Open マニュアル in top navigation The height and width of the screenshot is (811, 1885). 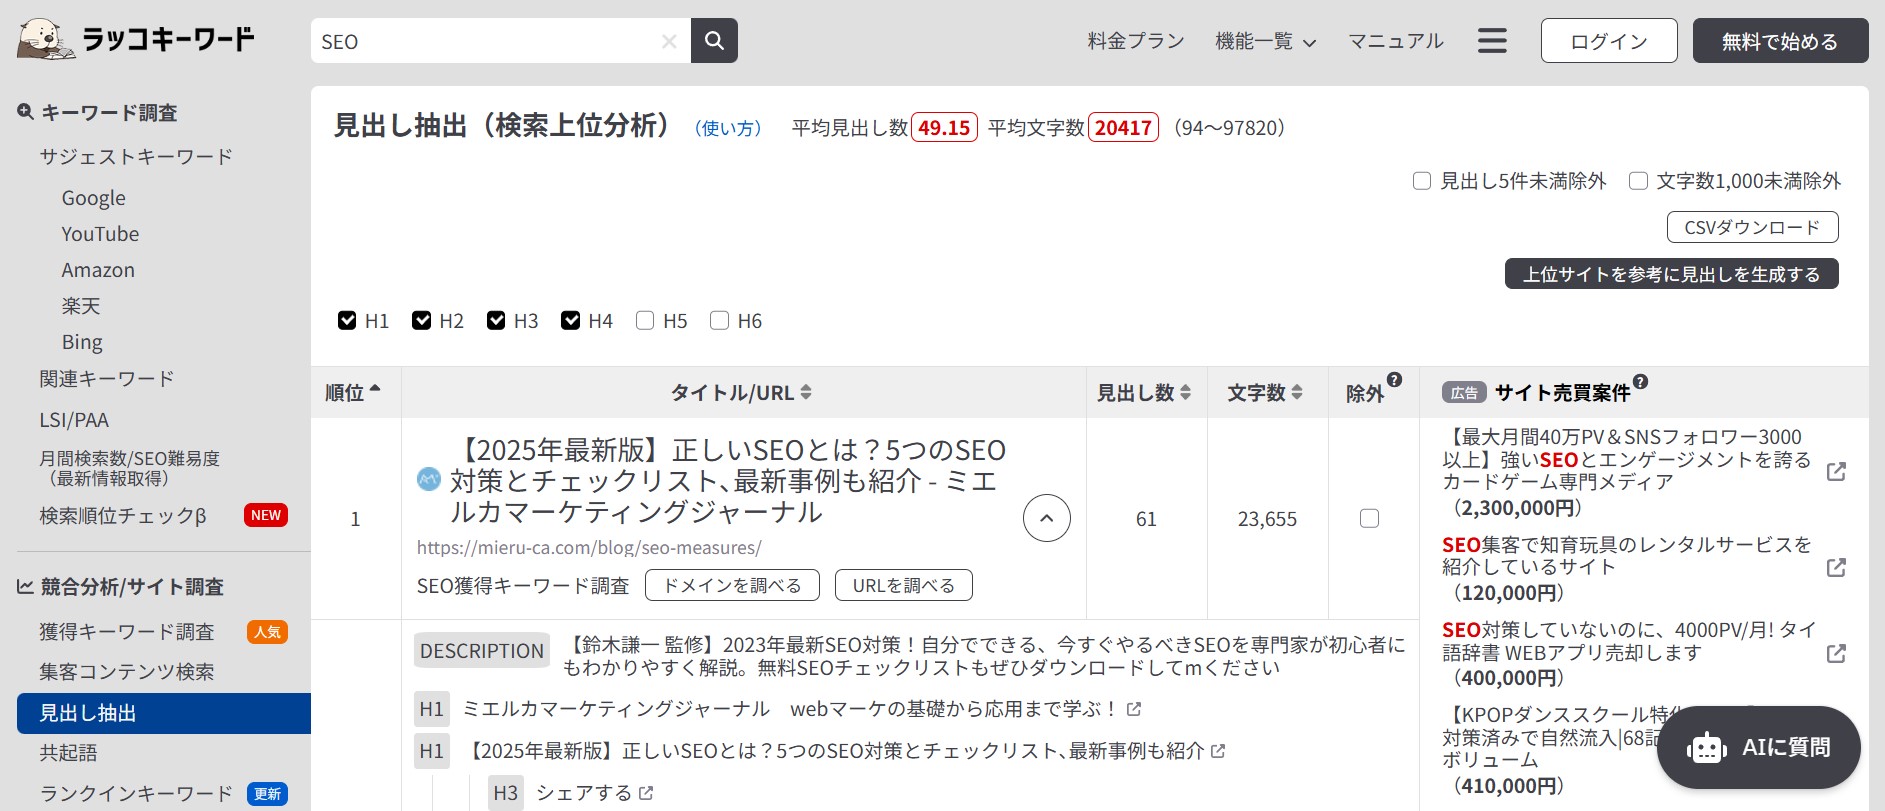point(1396,41)
